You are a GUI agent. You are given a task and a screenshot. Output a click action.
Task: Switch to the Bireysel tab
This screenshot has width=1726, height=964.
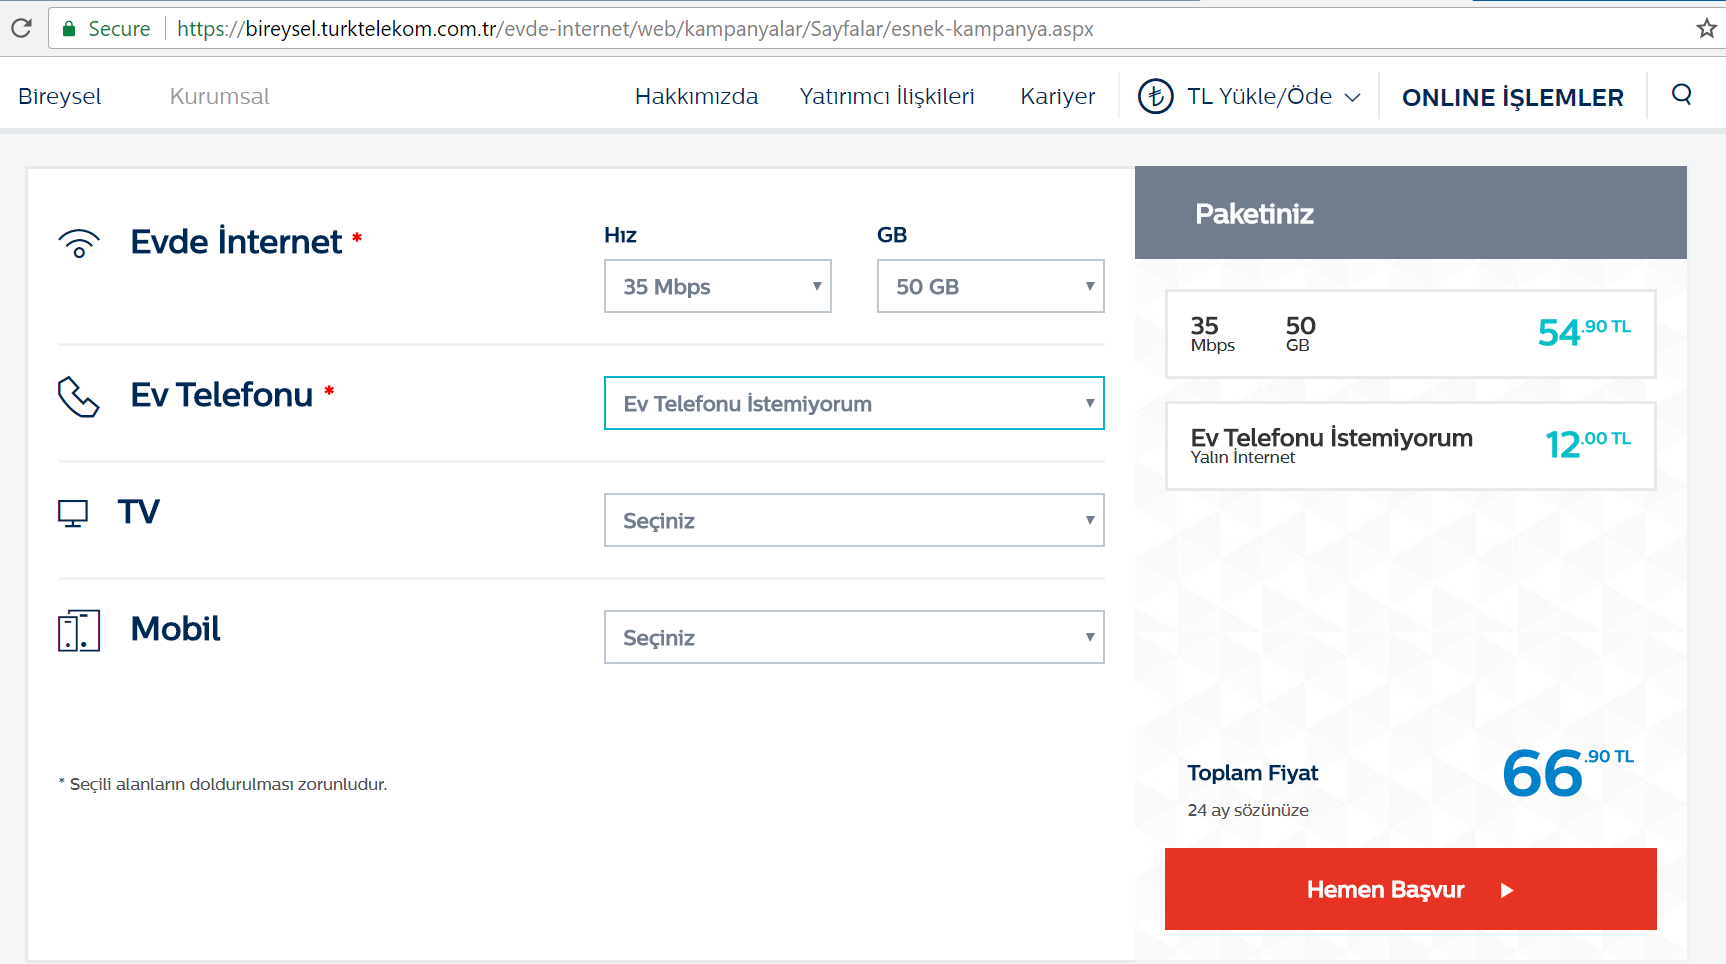click(x=60, y=96)
